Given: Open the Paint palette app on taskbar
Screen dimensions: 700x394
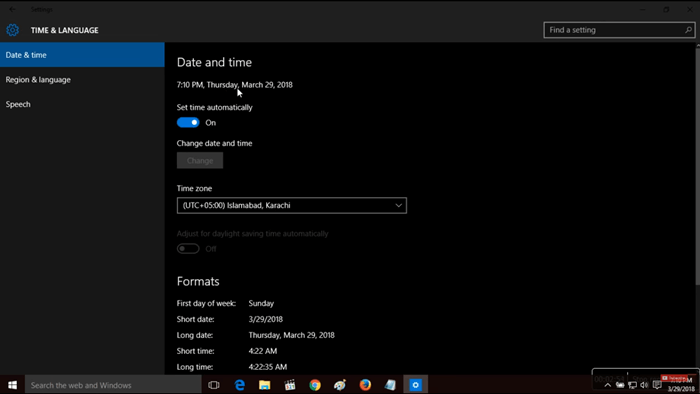Looking at the screenshot, I should pos(340,385).
